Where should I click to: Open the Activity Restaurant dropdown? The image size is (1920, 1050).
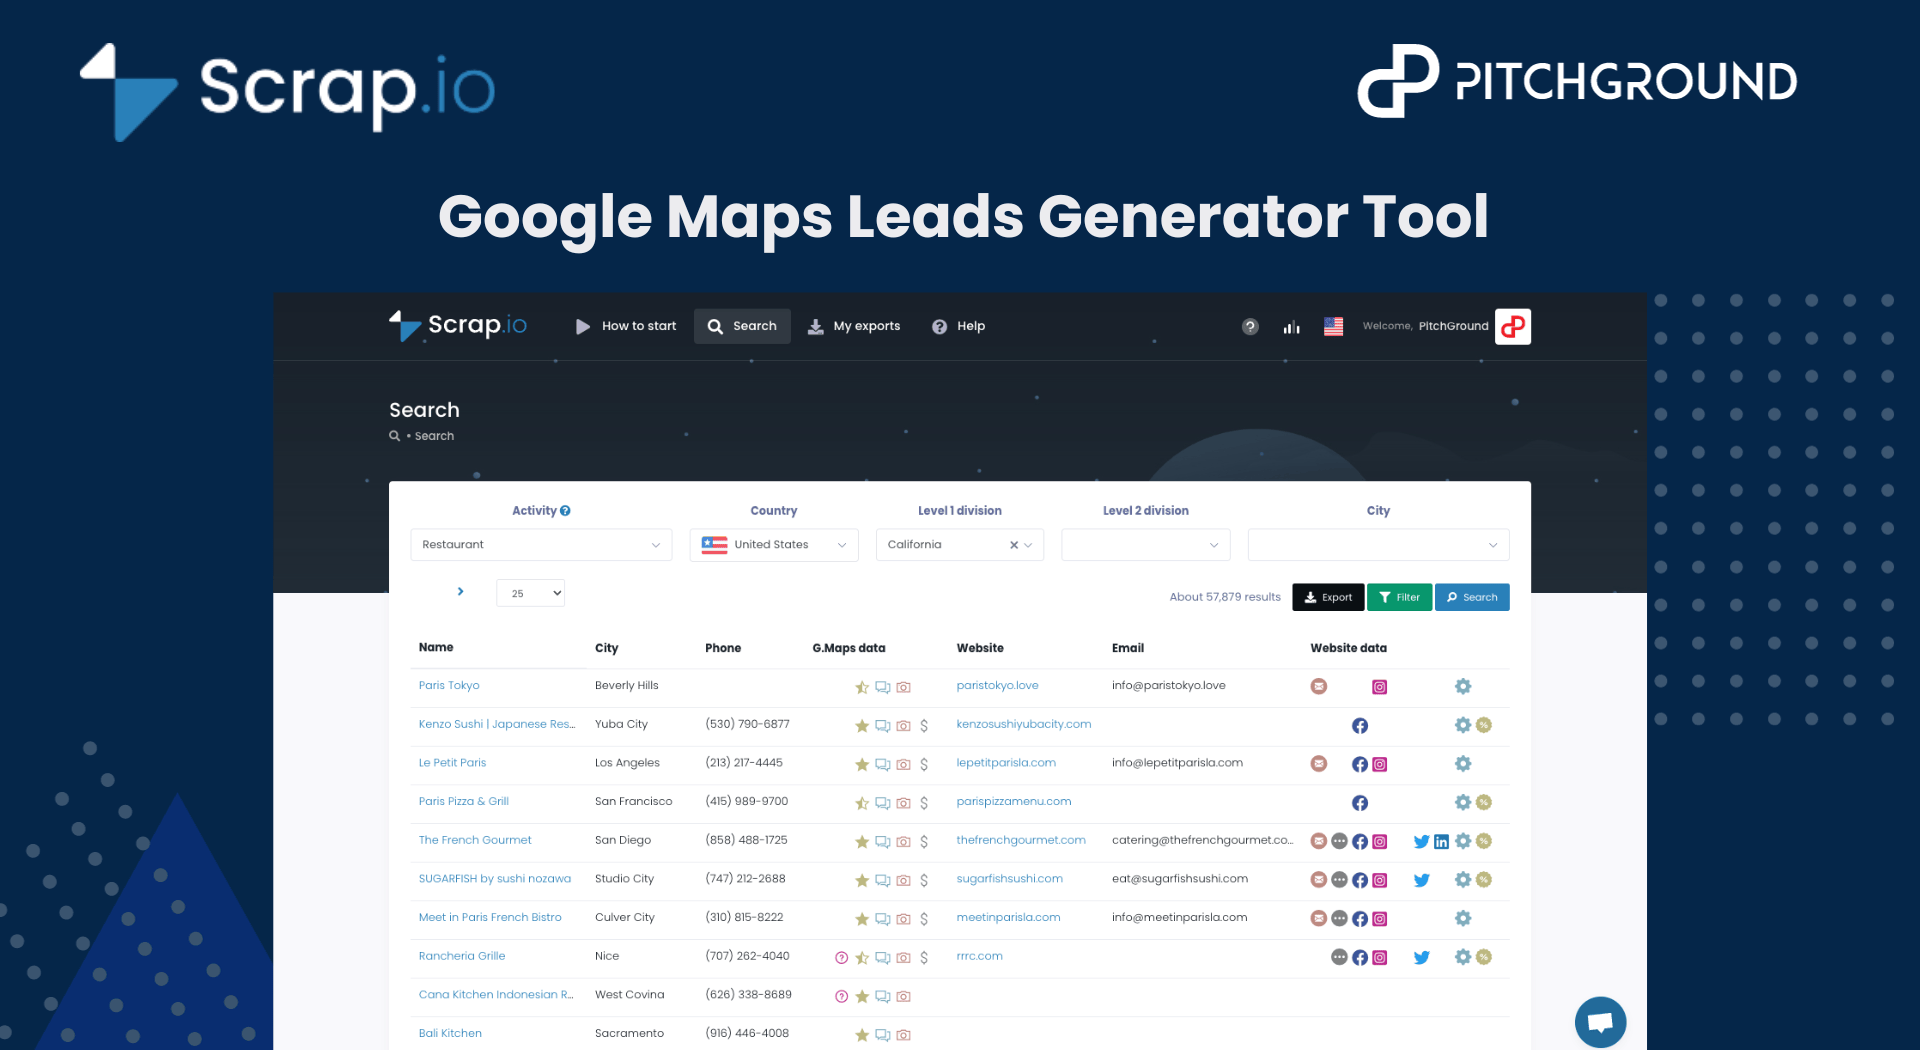pos(540,545)
